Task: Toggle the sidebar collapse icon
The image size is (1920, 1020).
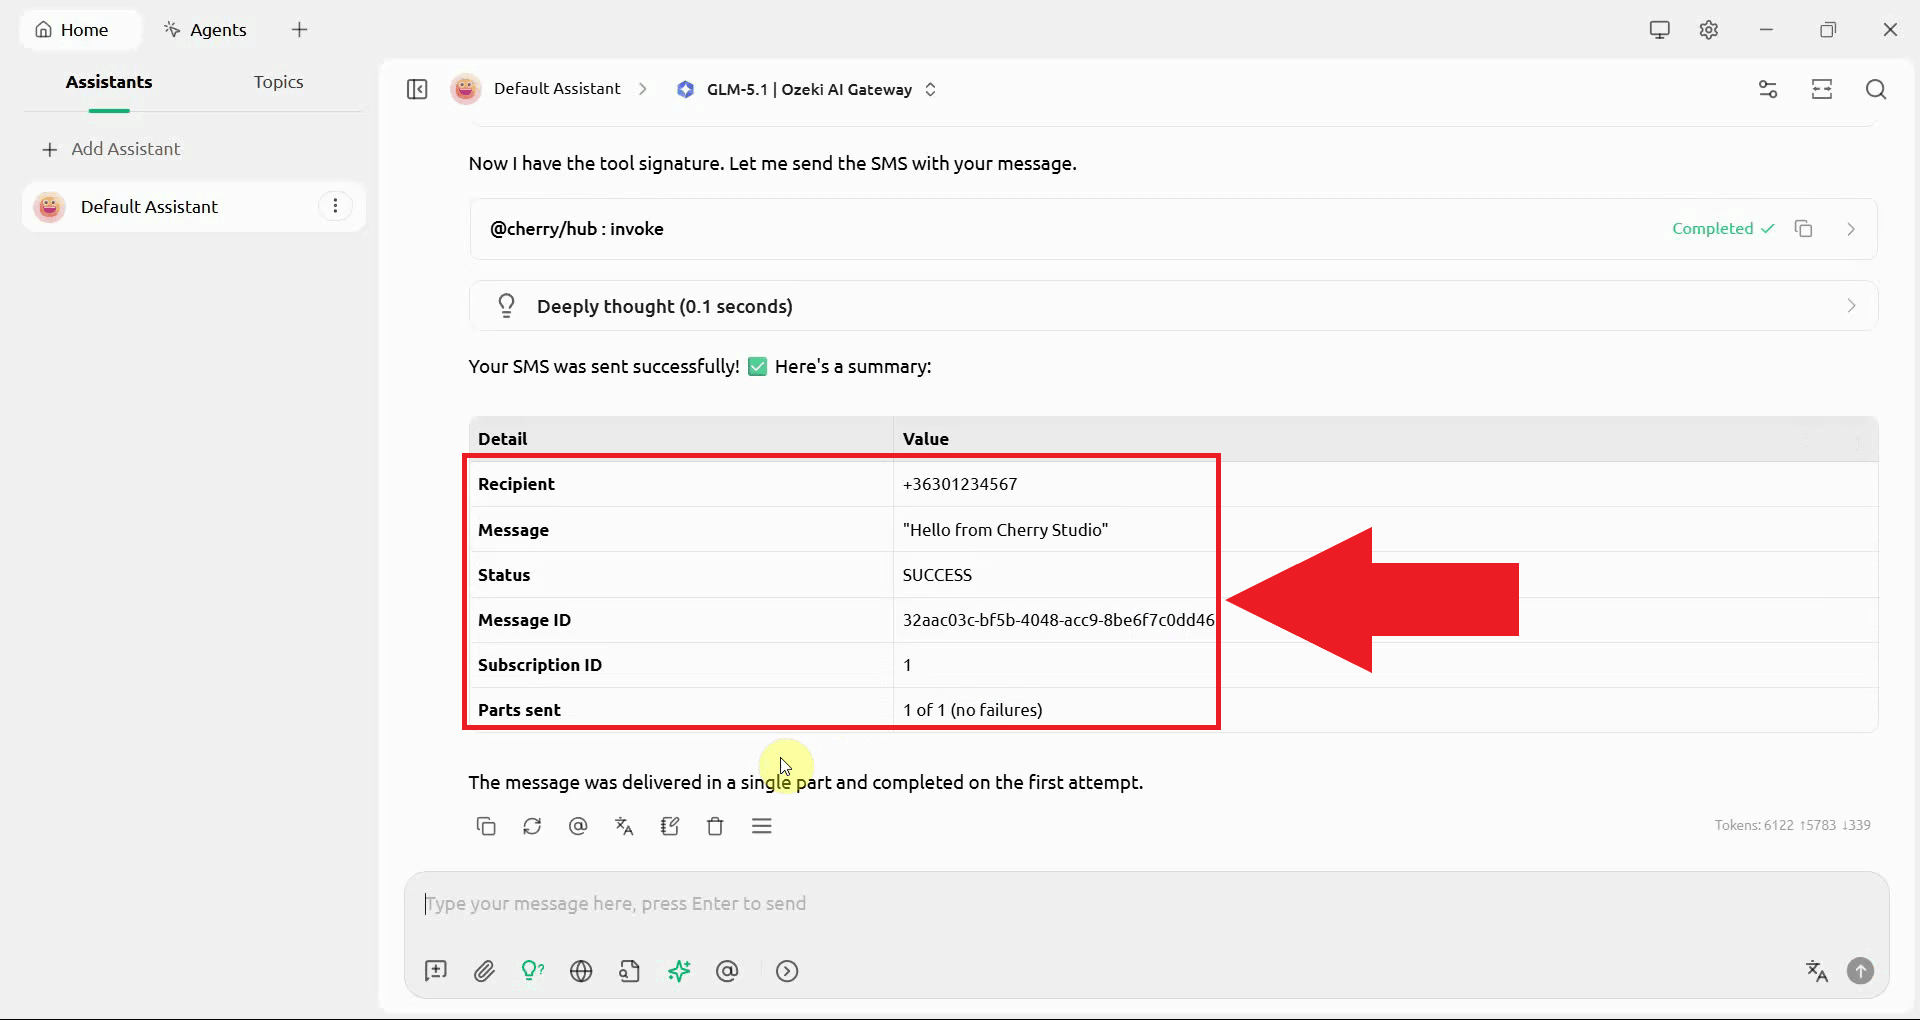Action: [417, 89]
